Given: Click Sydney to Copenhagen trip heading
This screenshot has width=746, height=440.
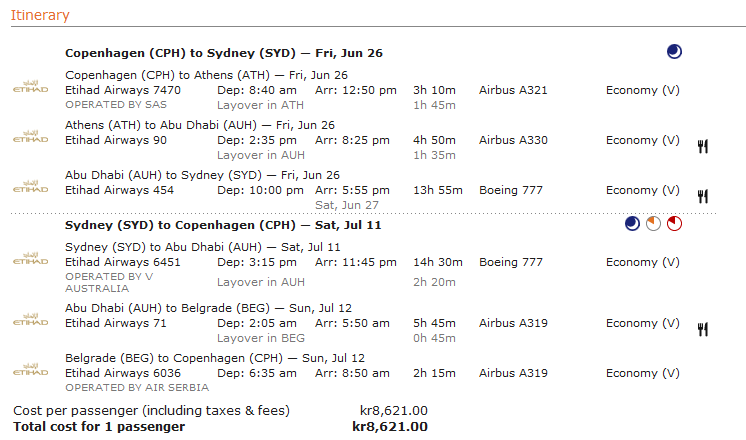Looking at the screenshot, I should point(223,225).
